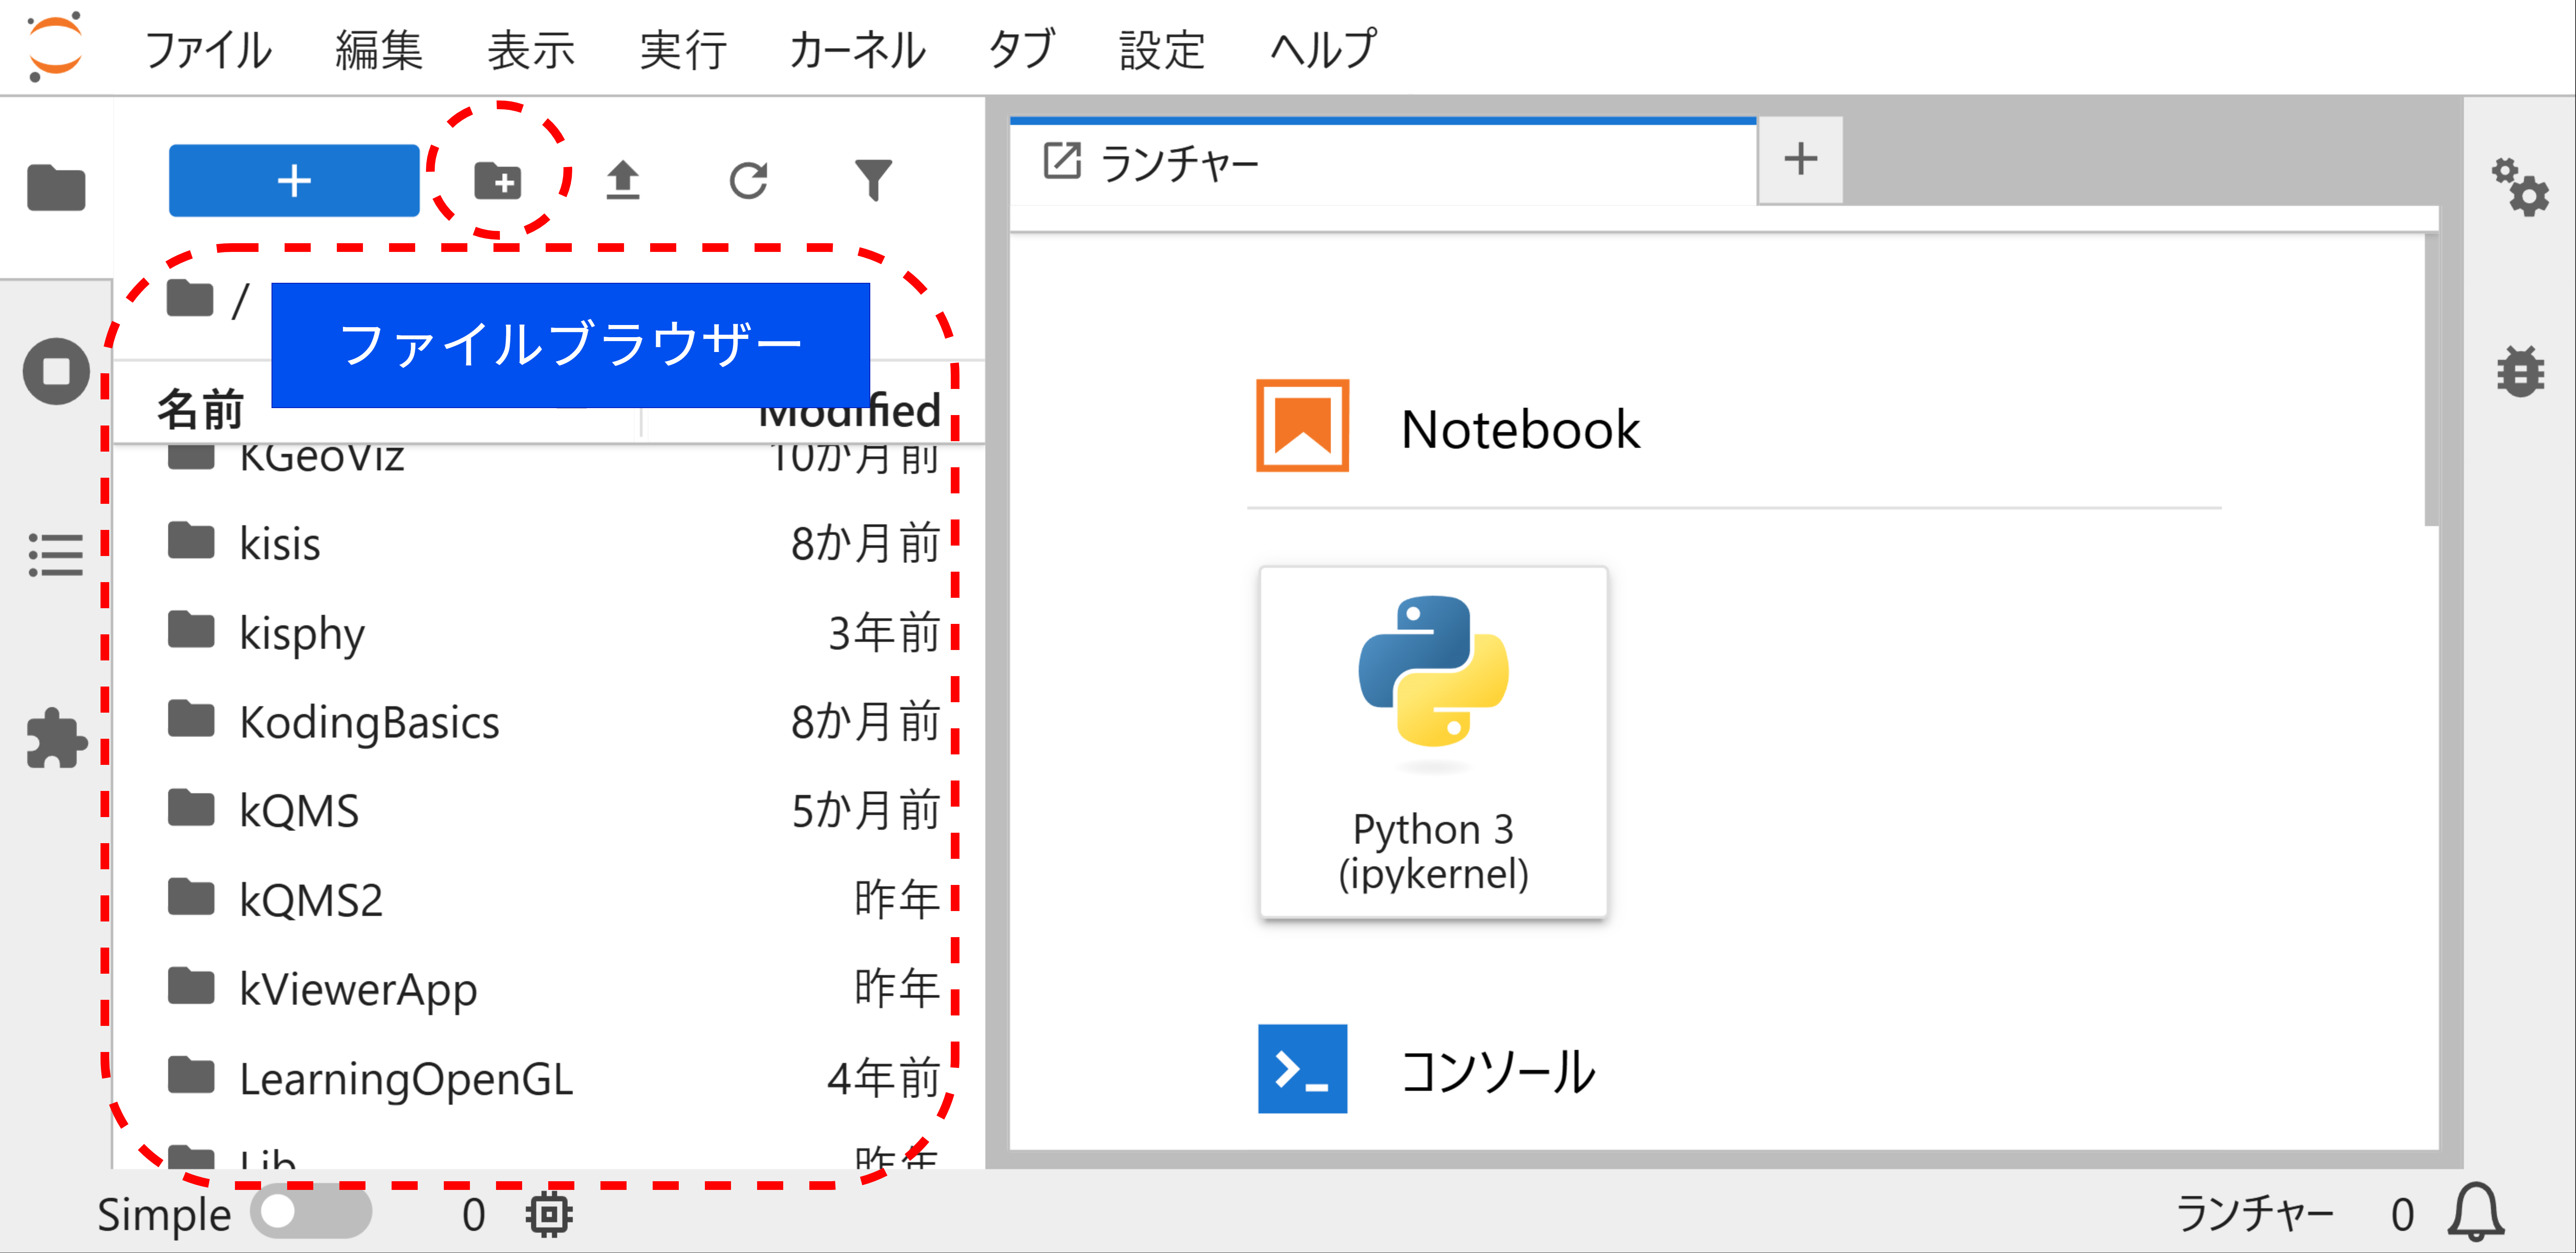
Task: Filter files with the funnel icon
Action: click(872, 181)
